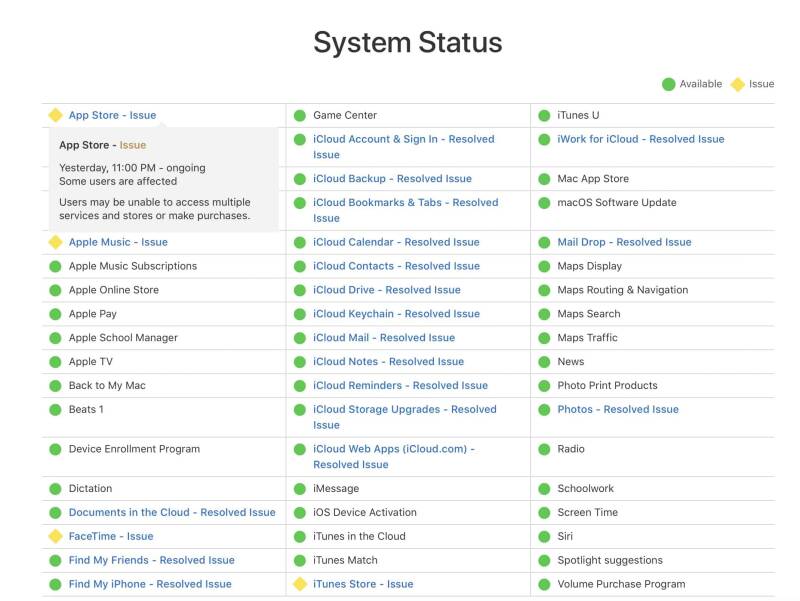This screenshot has width=800, height=601.
Task: Open Find My iPhone resolved issue link
Action: click(150, 584)
